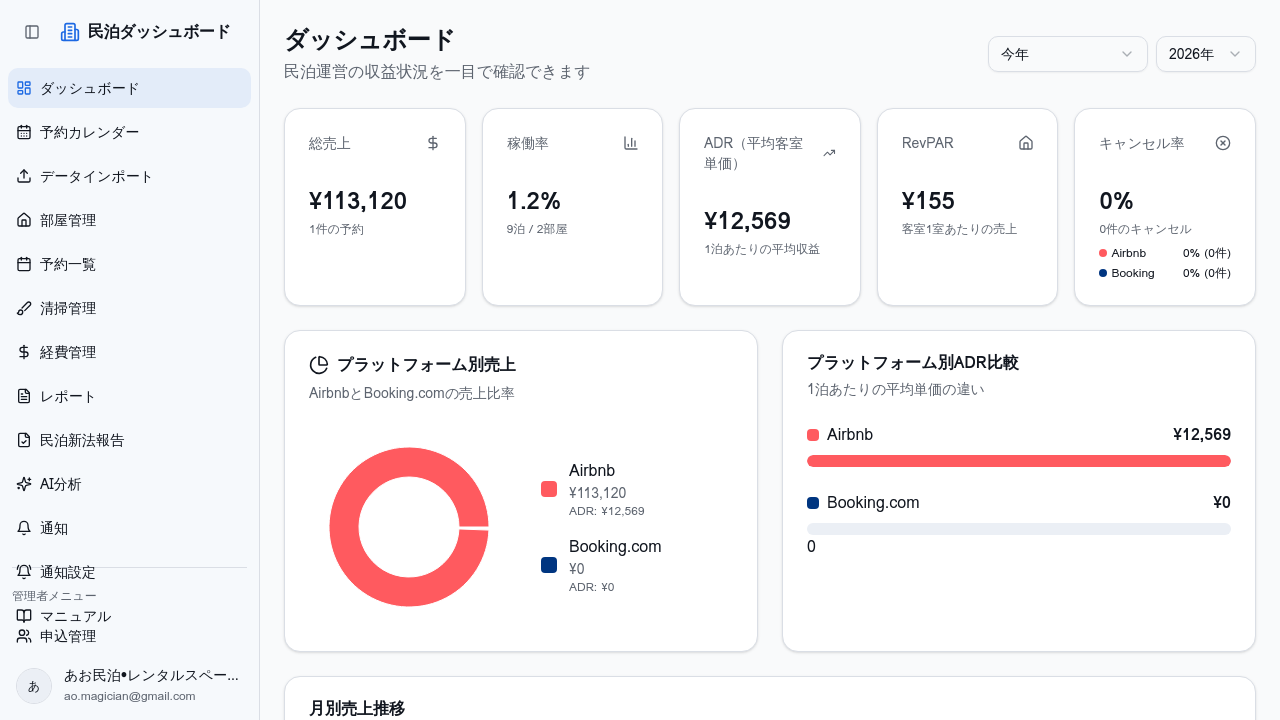Select the grid icon beside ダッシュボード
The width and height of the screenshot is (1280, 720).
click(24, 88)
